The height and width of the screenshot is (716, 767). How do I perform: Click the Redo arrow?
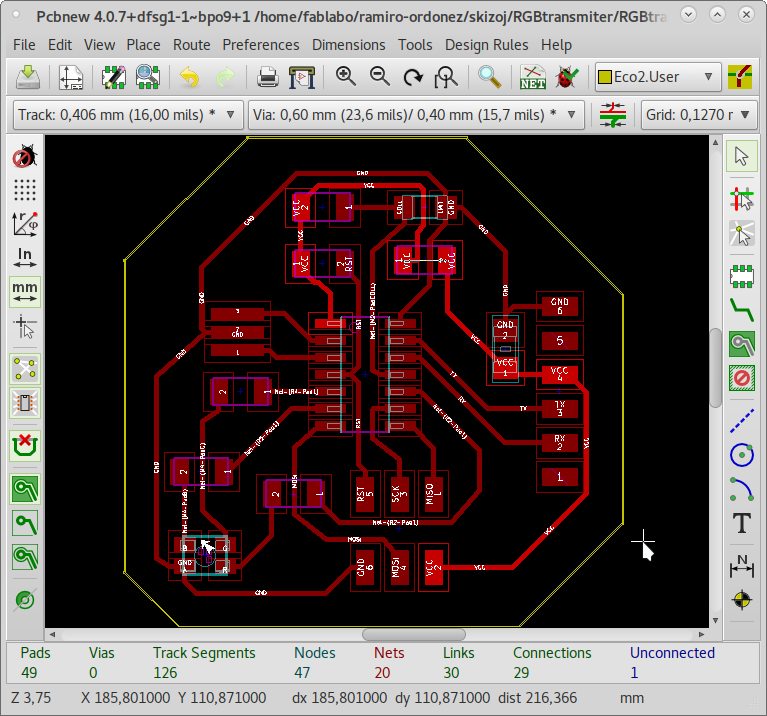[x=225, y=77]
